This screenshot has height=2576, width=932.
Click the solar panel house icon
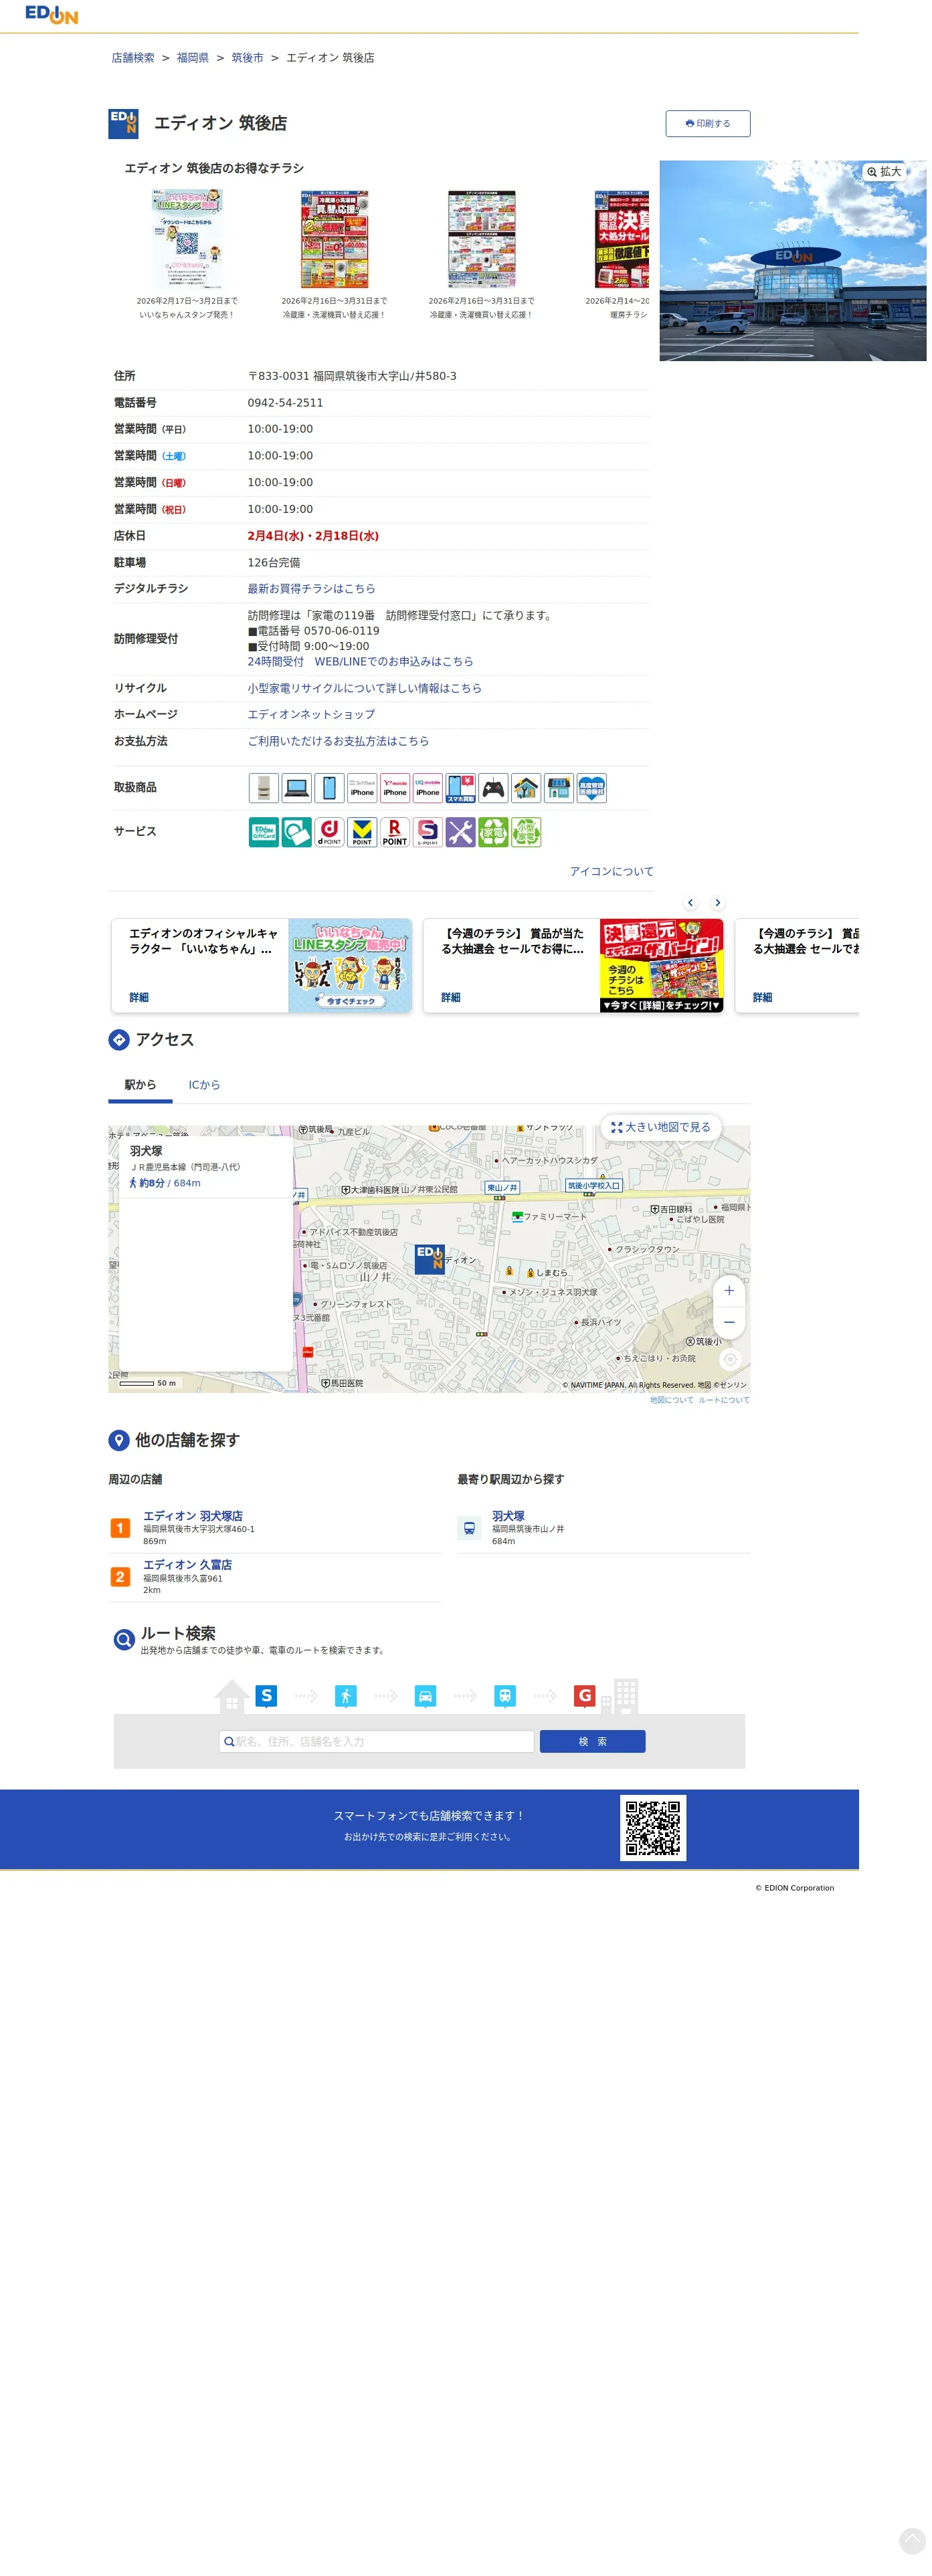[559, 789]
